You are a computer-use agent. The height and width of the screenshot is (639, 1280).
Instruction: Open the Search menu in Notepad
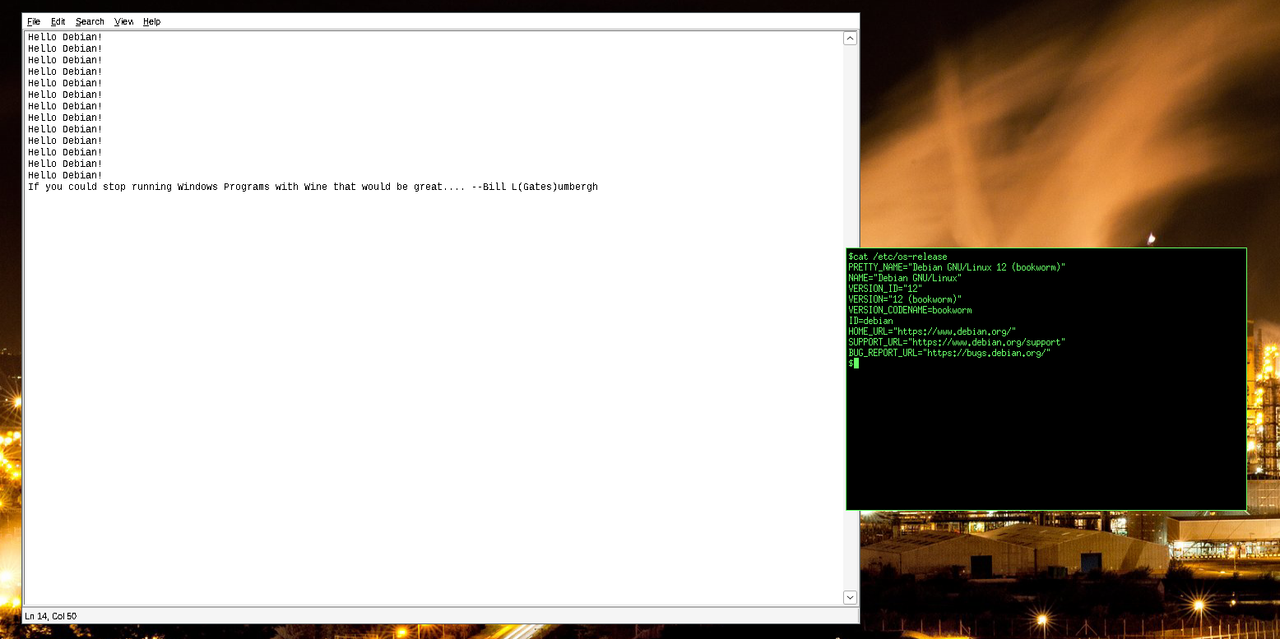pos(90,21)
